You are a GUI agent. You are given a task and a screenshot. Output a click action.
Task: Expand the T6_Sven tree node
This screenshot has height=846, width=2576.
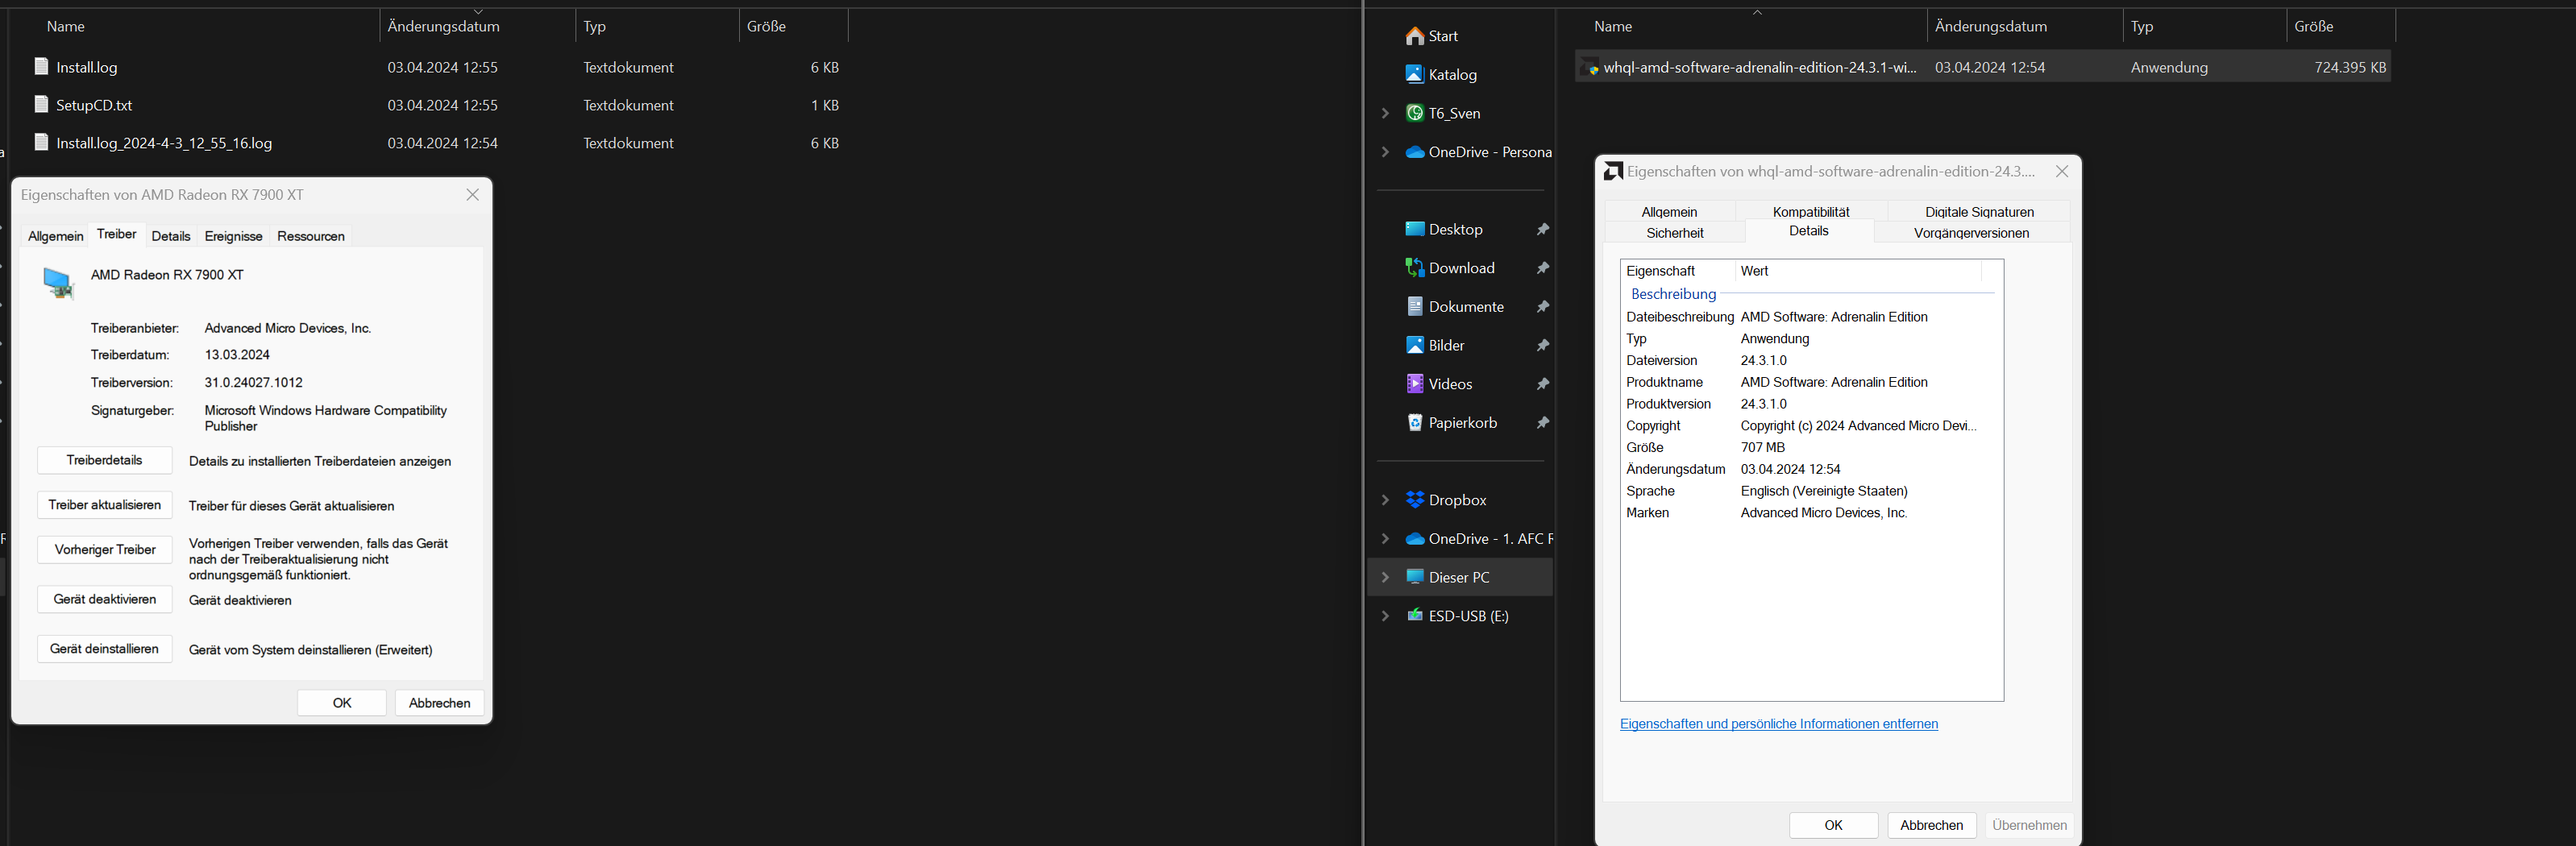click(1385, 113)
